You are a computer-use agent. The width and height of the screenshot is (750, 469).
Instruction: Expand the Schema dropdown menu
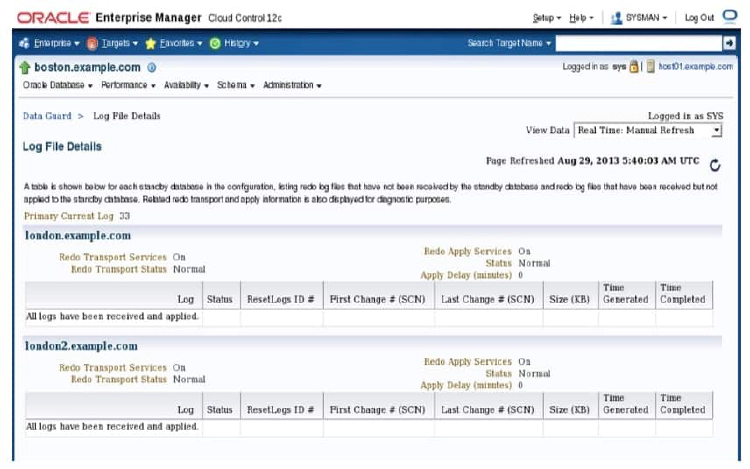[x=236, y=85]
